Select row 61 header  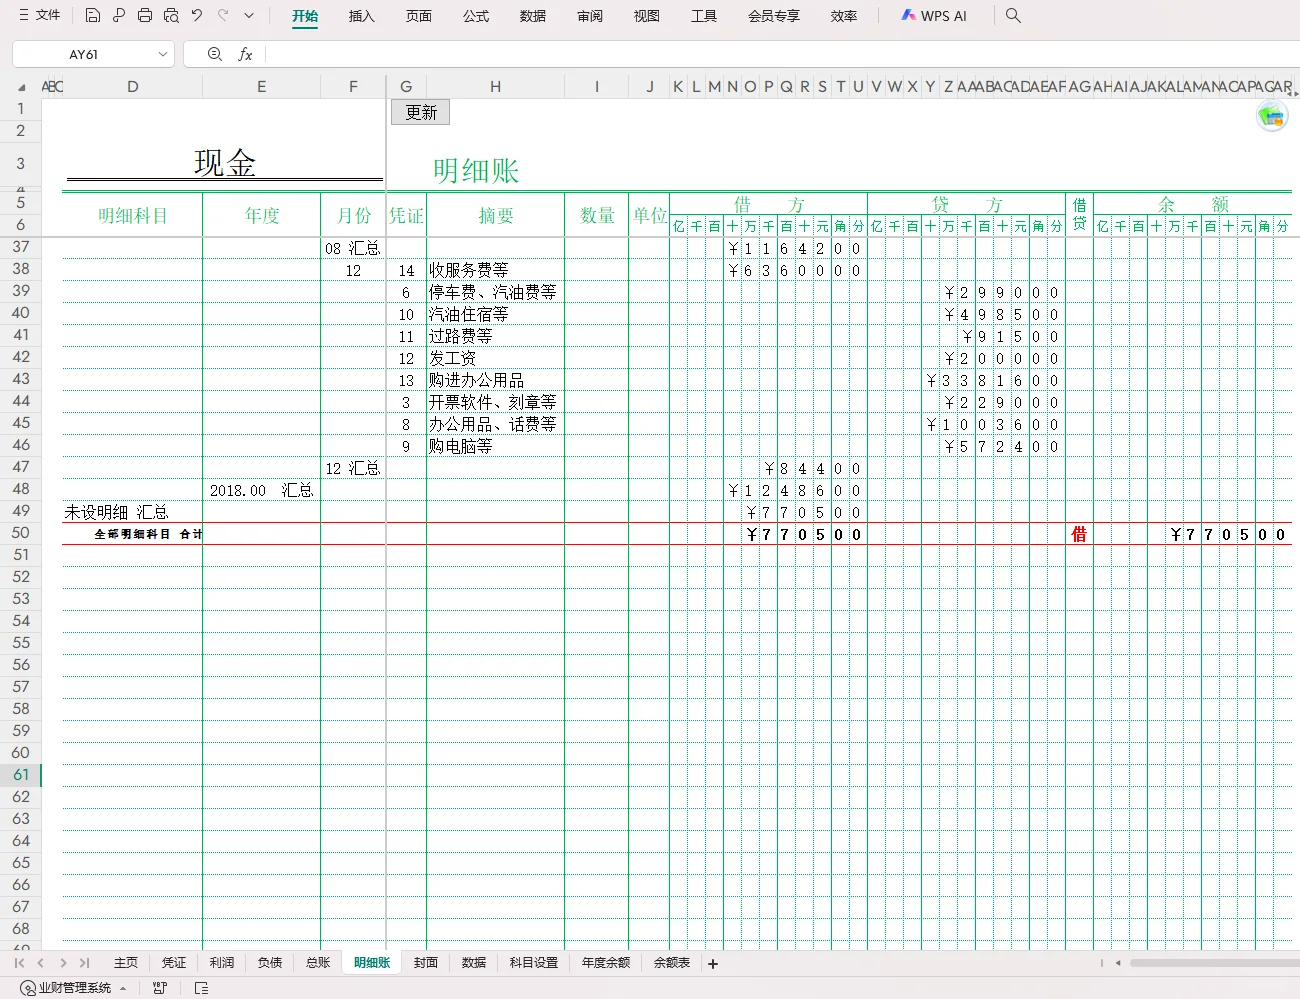(21, 775)
